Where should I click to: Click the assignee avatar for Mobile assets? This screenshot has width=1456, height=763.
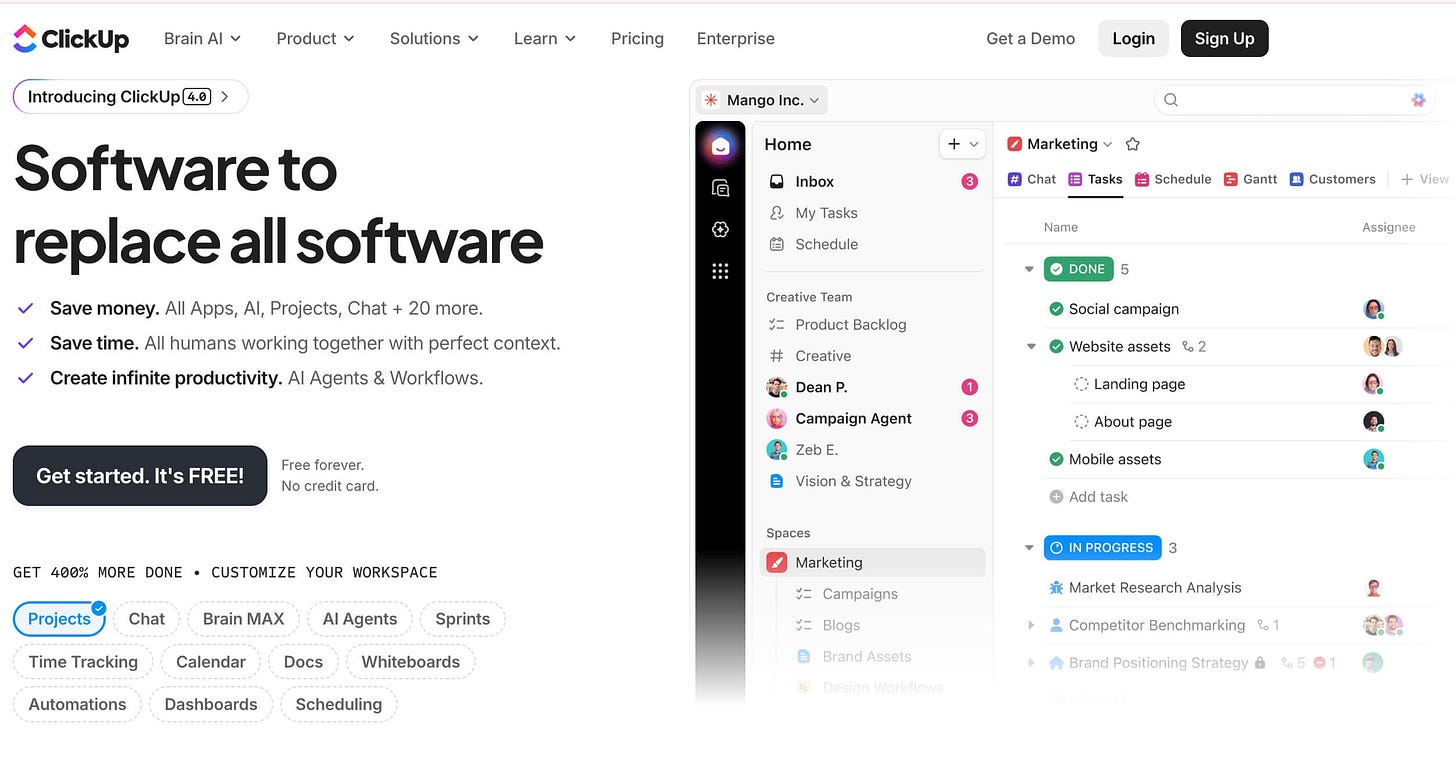point(1374,459)
